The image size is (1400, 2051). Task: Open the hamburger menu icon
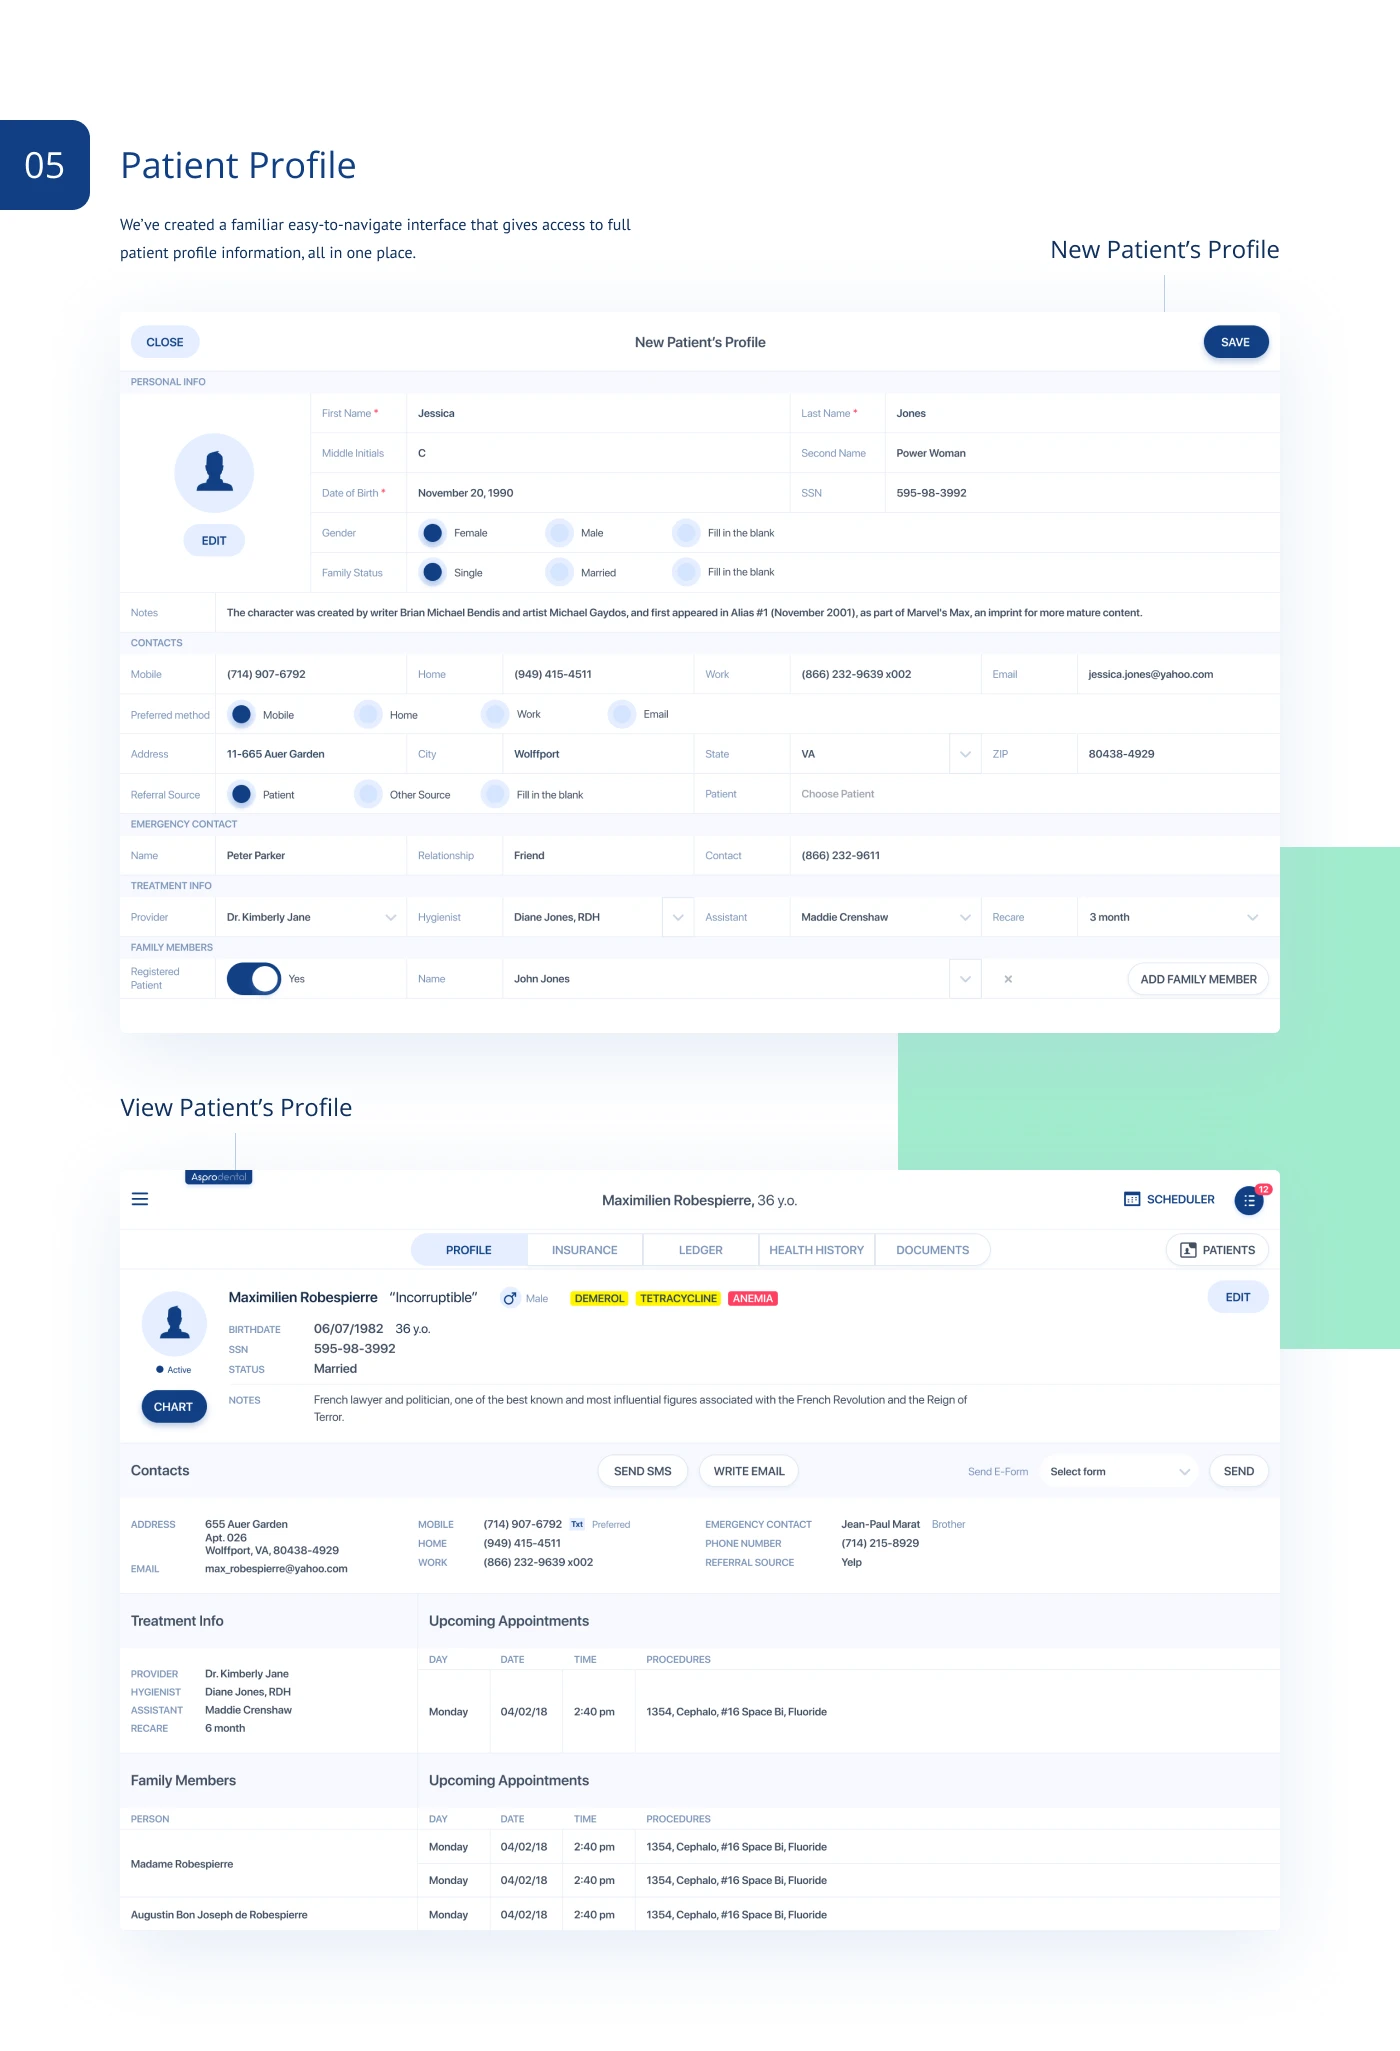click(x=140, y=1199)
